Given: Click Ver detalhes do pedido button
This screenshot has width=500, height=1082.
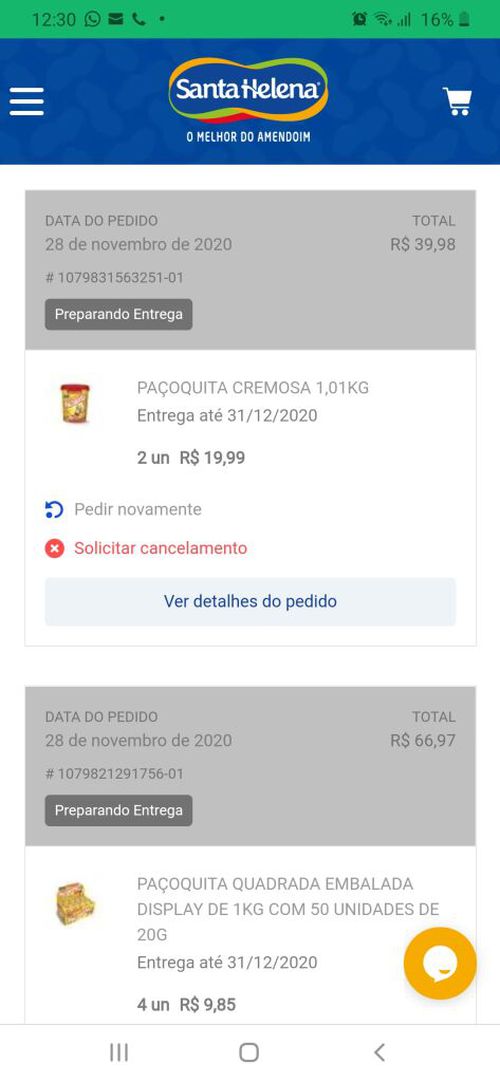Looking at the screenshot, I should click(x=250, y=602).
